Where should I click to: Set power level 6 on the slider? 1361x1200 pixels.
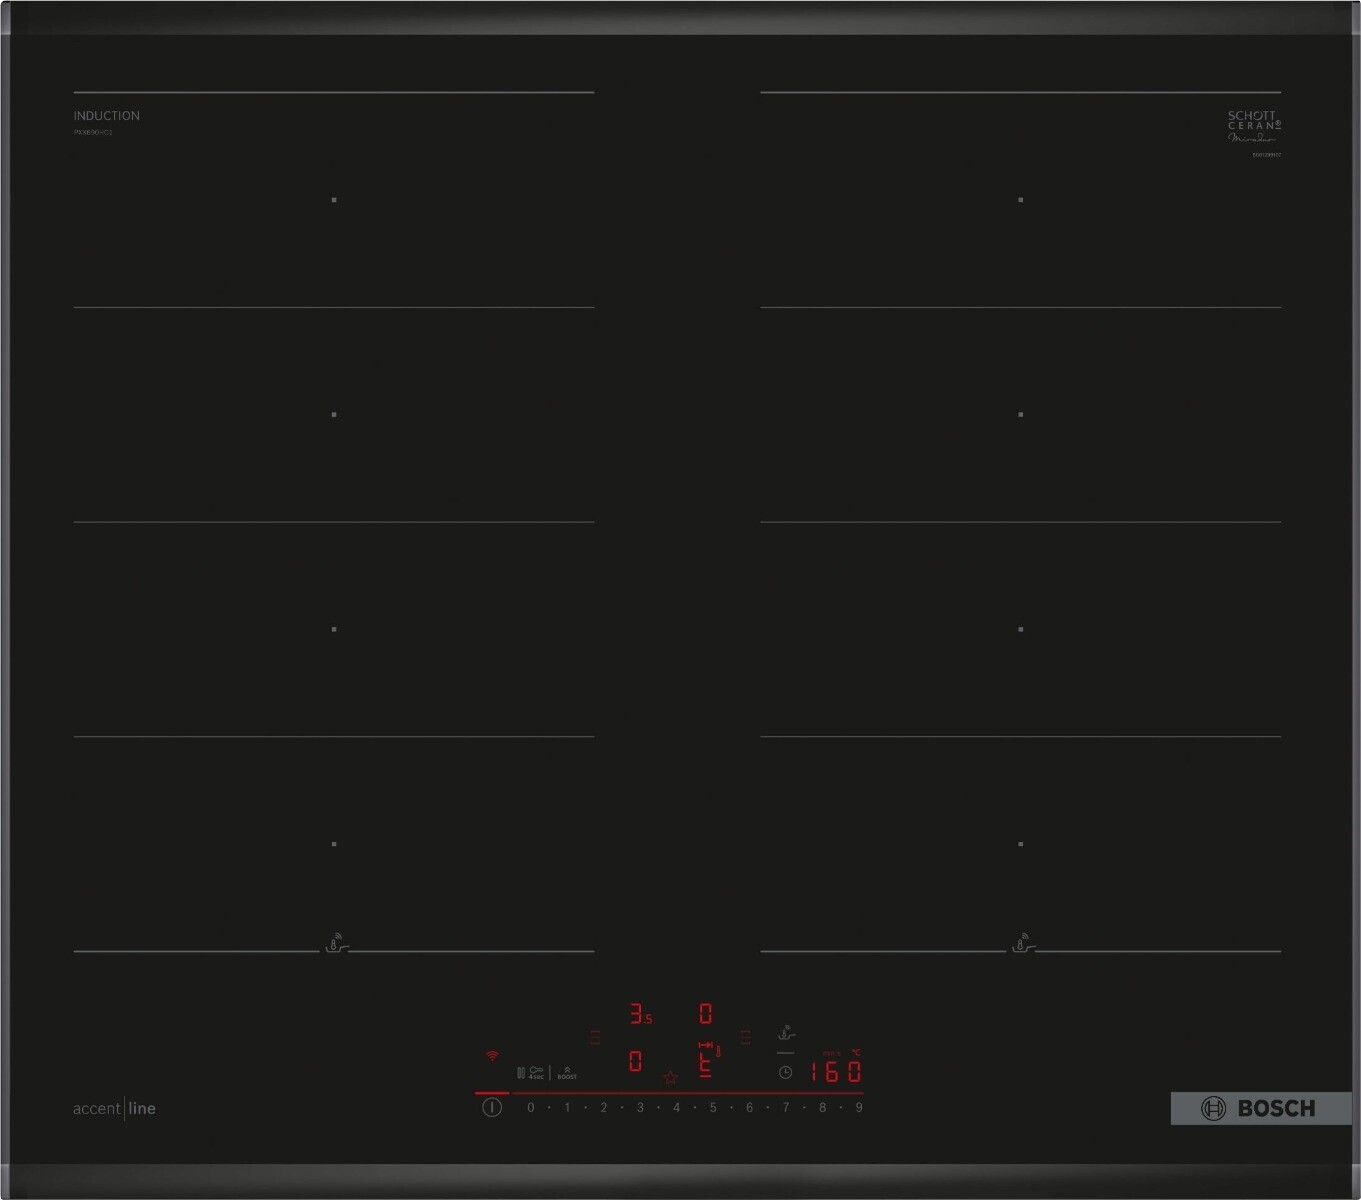pos(749,1107)
